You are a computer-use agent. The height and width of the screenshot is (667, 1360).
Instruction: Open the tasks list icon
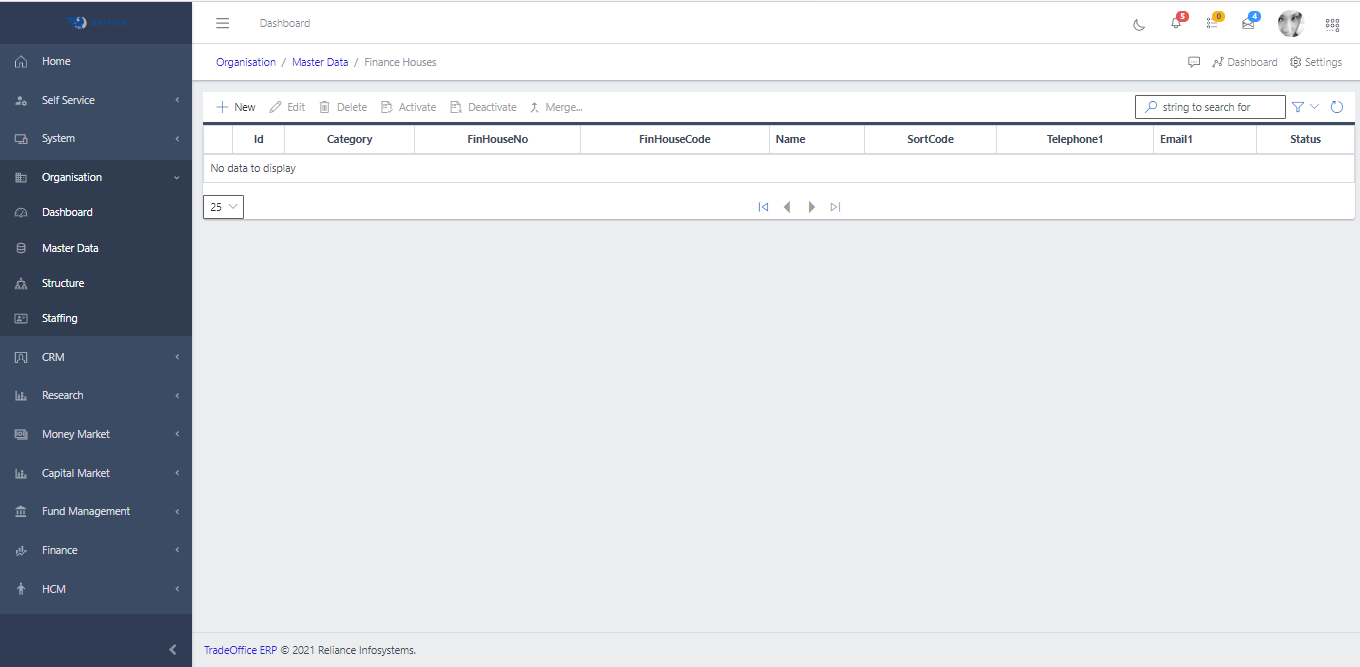coord(1212,23)
